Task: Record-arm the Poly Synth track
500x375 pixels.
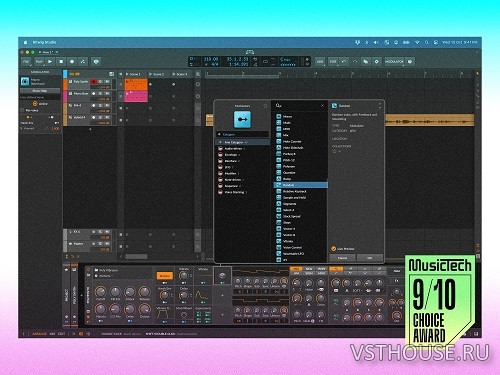Action: 94,82
